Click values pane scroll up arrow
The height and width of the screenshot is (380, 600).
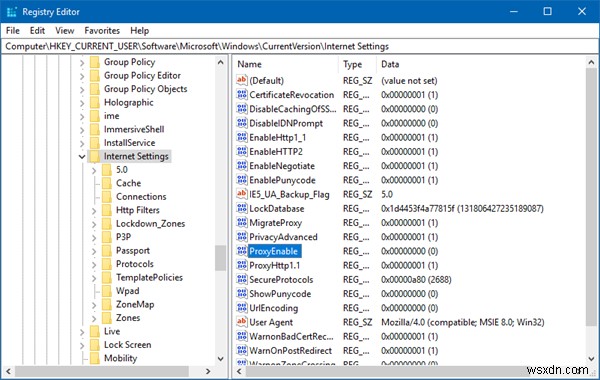pyautogui.click(x=591, y=62)
